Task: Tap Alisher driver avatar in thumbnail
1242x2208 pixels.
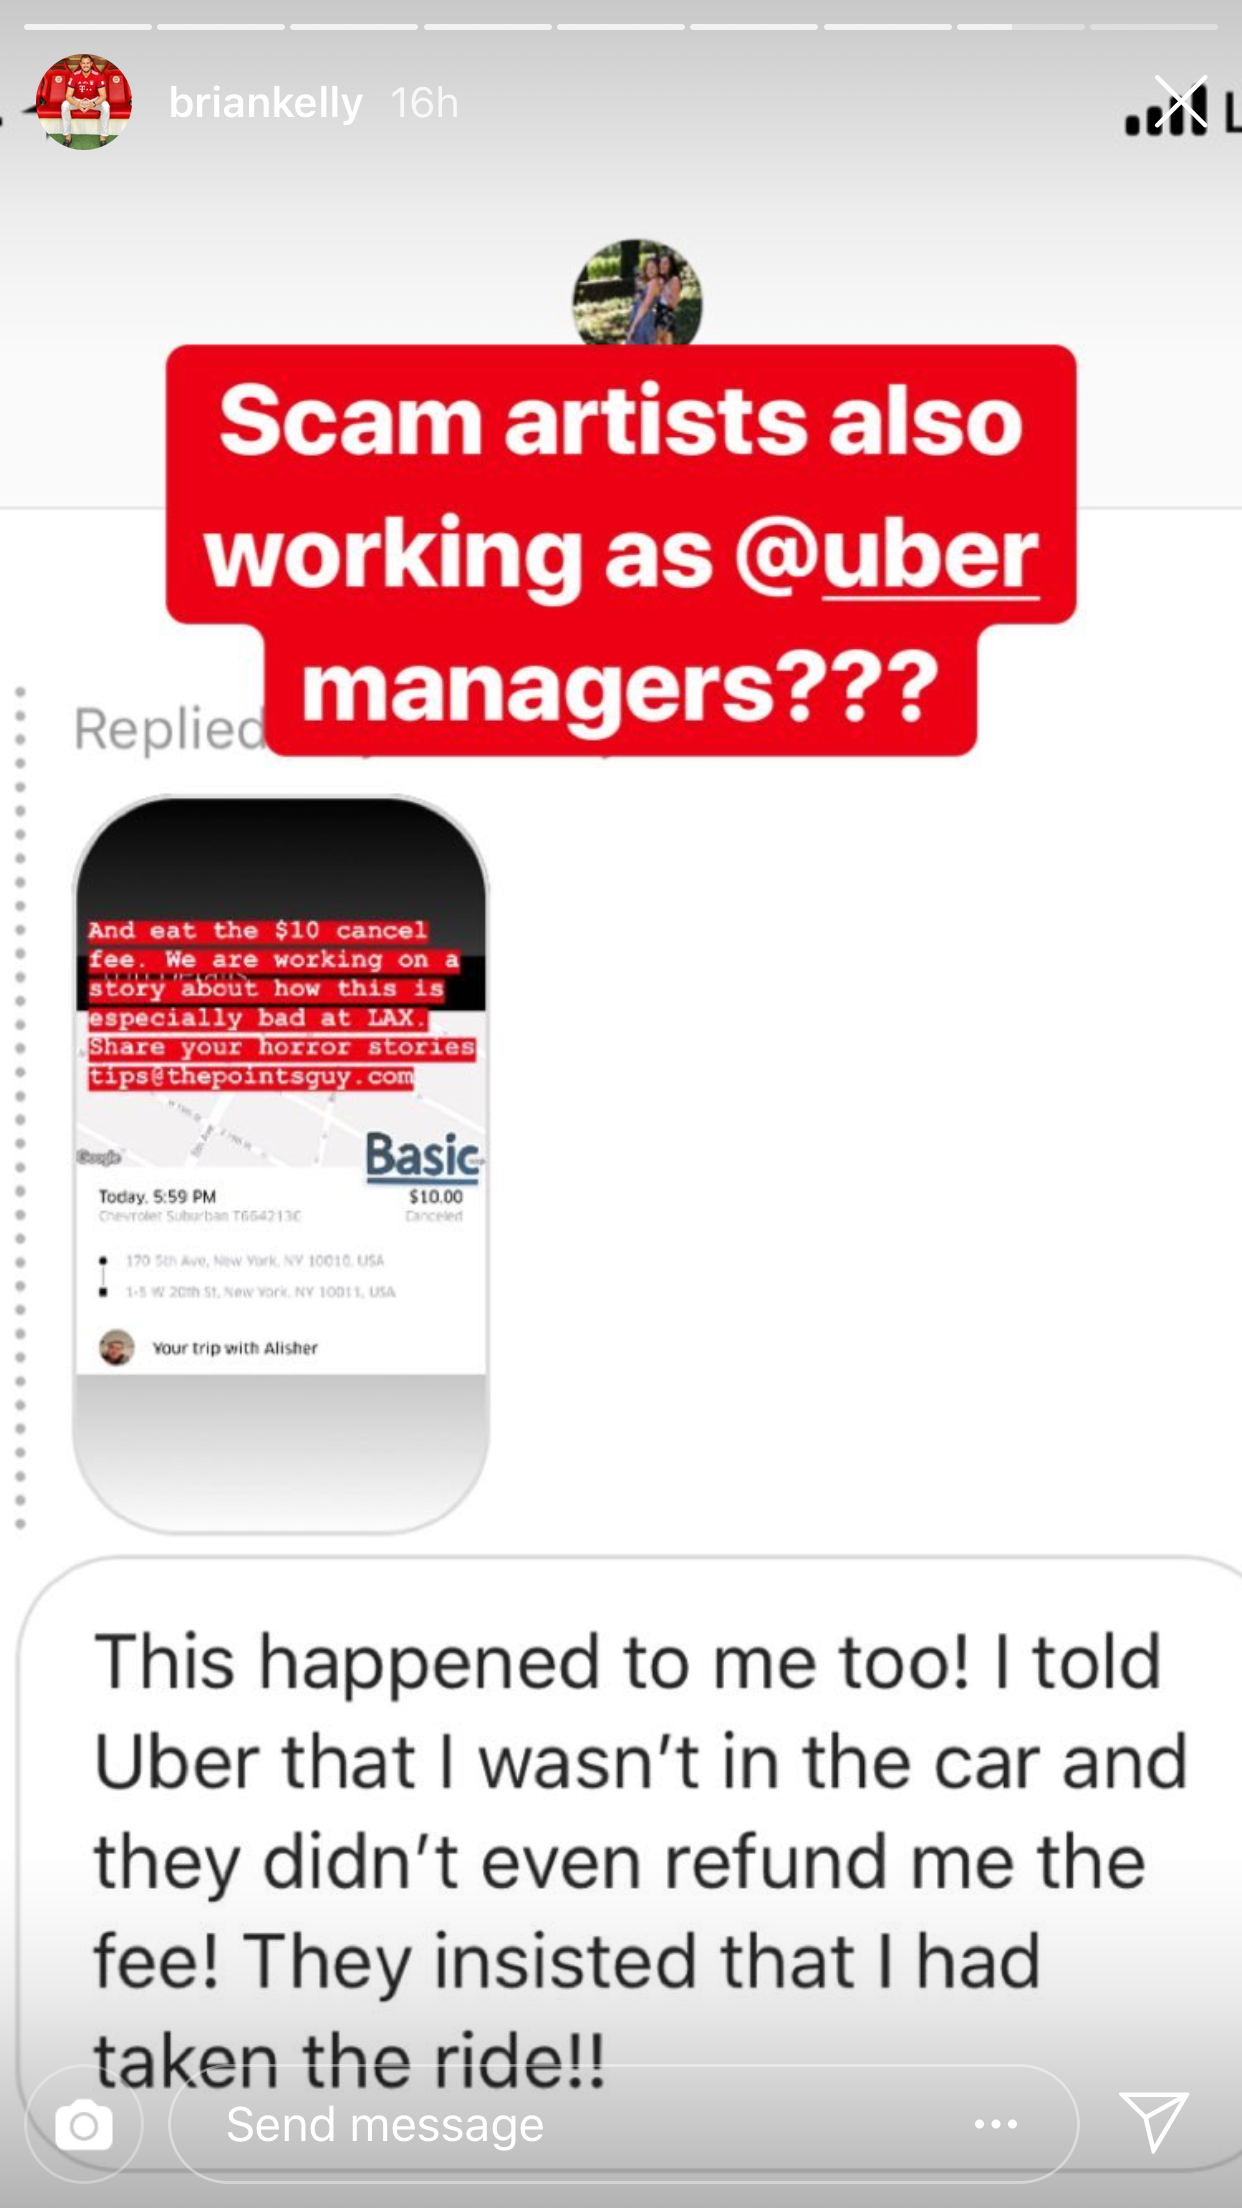Action: pos(117,1347)
